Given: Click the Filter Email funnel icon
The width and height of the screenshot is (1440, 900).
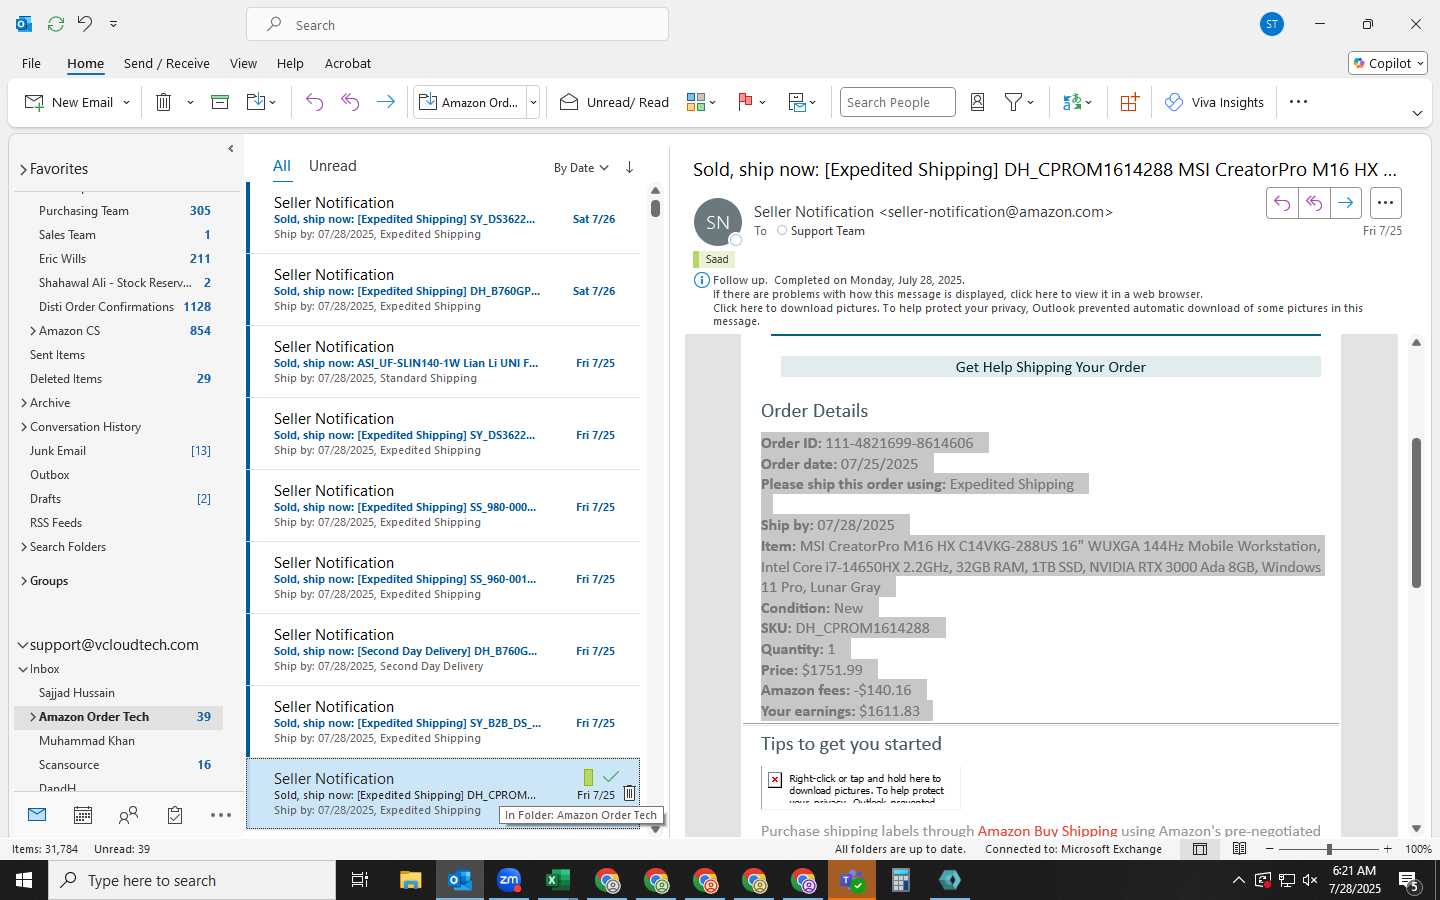Looking at the screenshot, I should [1013, 102].
